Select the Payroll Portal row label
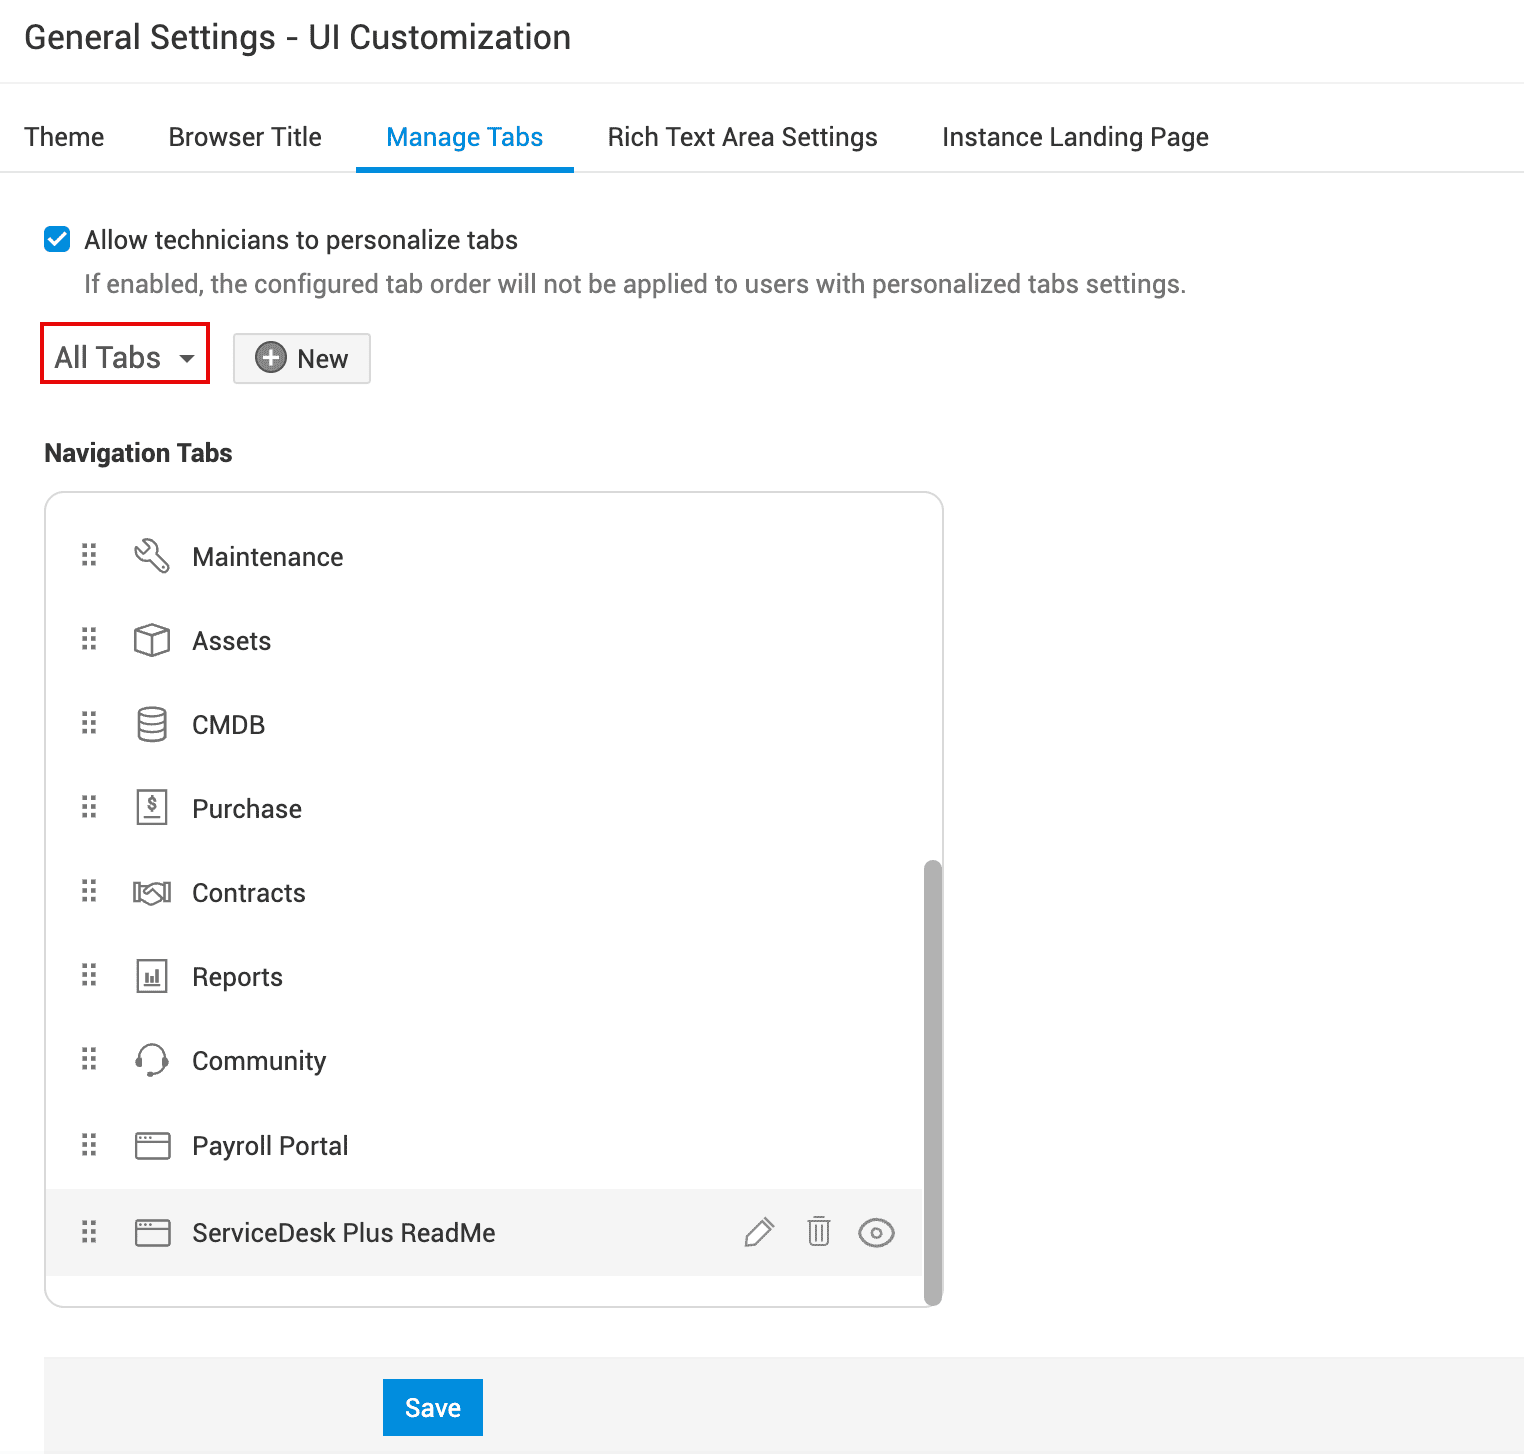The image size is (1524, 1454). coord(270,1146)
